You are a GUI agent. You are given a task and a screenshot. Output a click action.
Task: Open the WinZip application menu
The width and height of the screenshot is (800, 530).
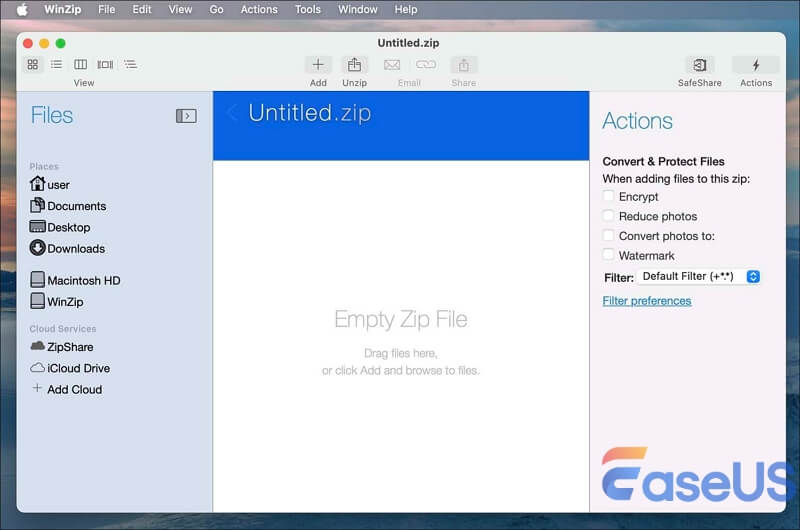pos(62,9)
